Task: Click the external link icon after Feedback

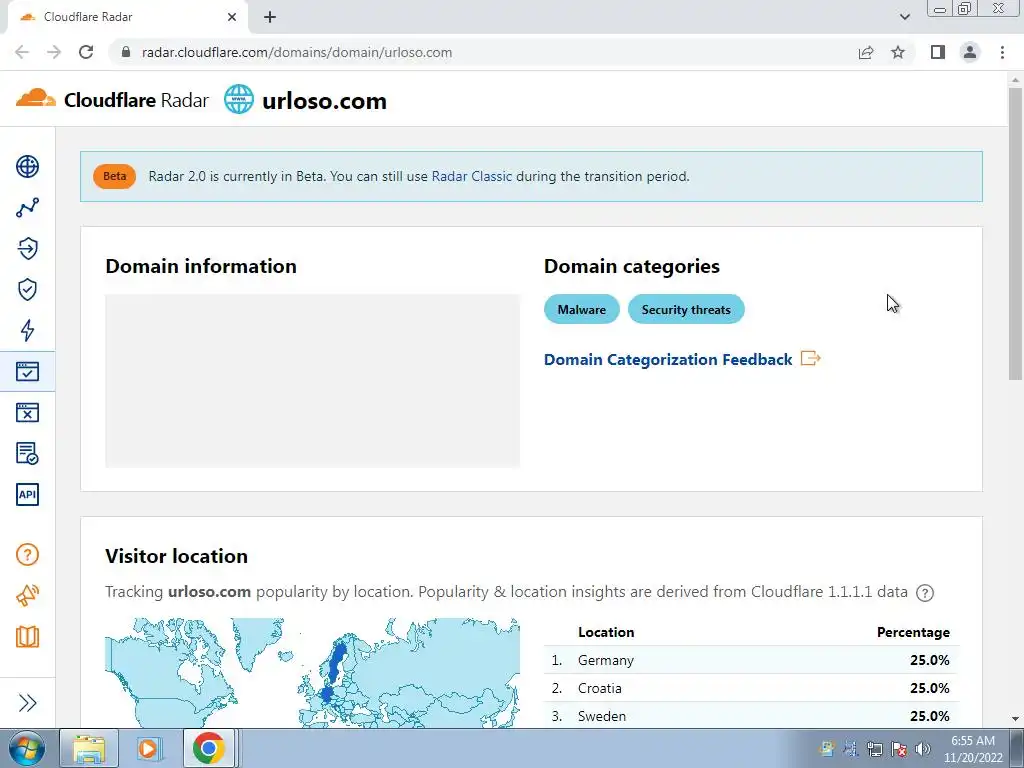Action: click(810, 359)
